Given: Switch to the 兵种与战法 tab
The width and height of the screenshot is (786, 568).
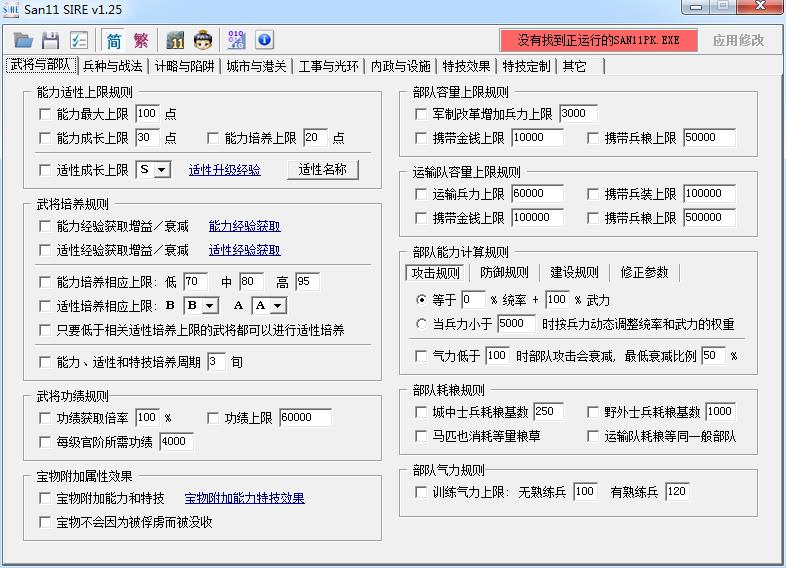Looking at the screenshot, I should [x=112, y=66].
